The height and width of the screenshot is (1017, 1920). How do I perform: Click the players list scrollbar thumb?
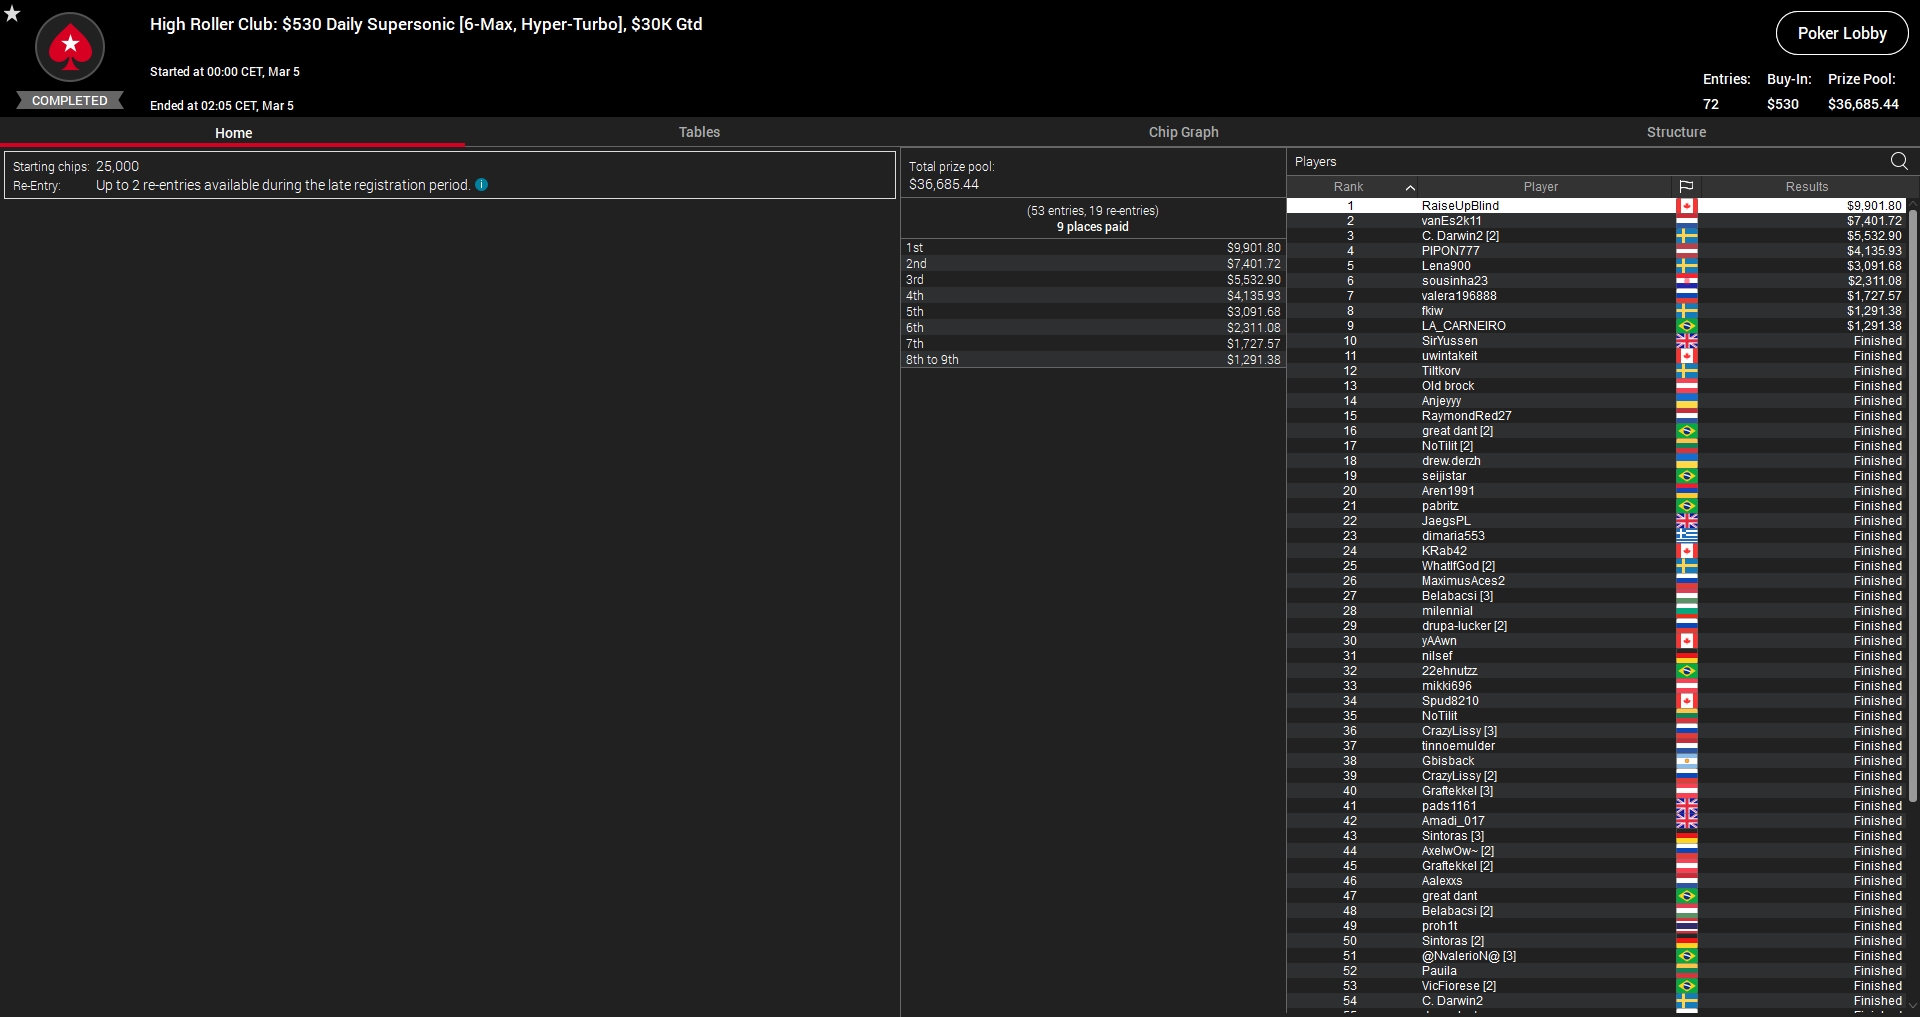click(x=1913, y=504)
